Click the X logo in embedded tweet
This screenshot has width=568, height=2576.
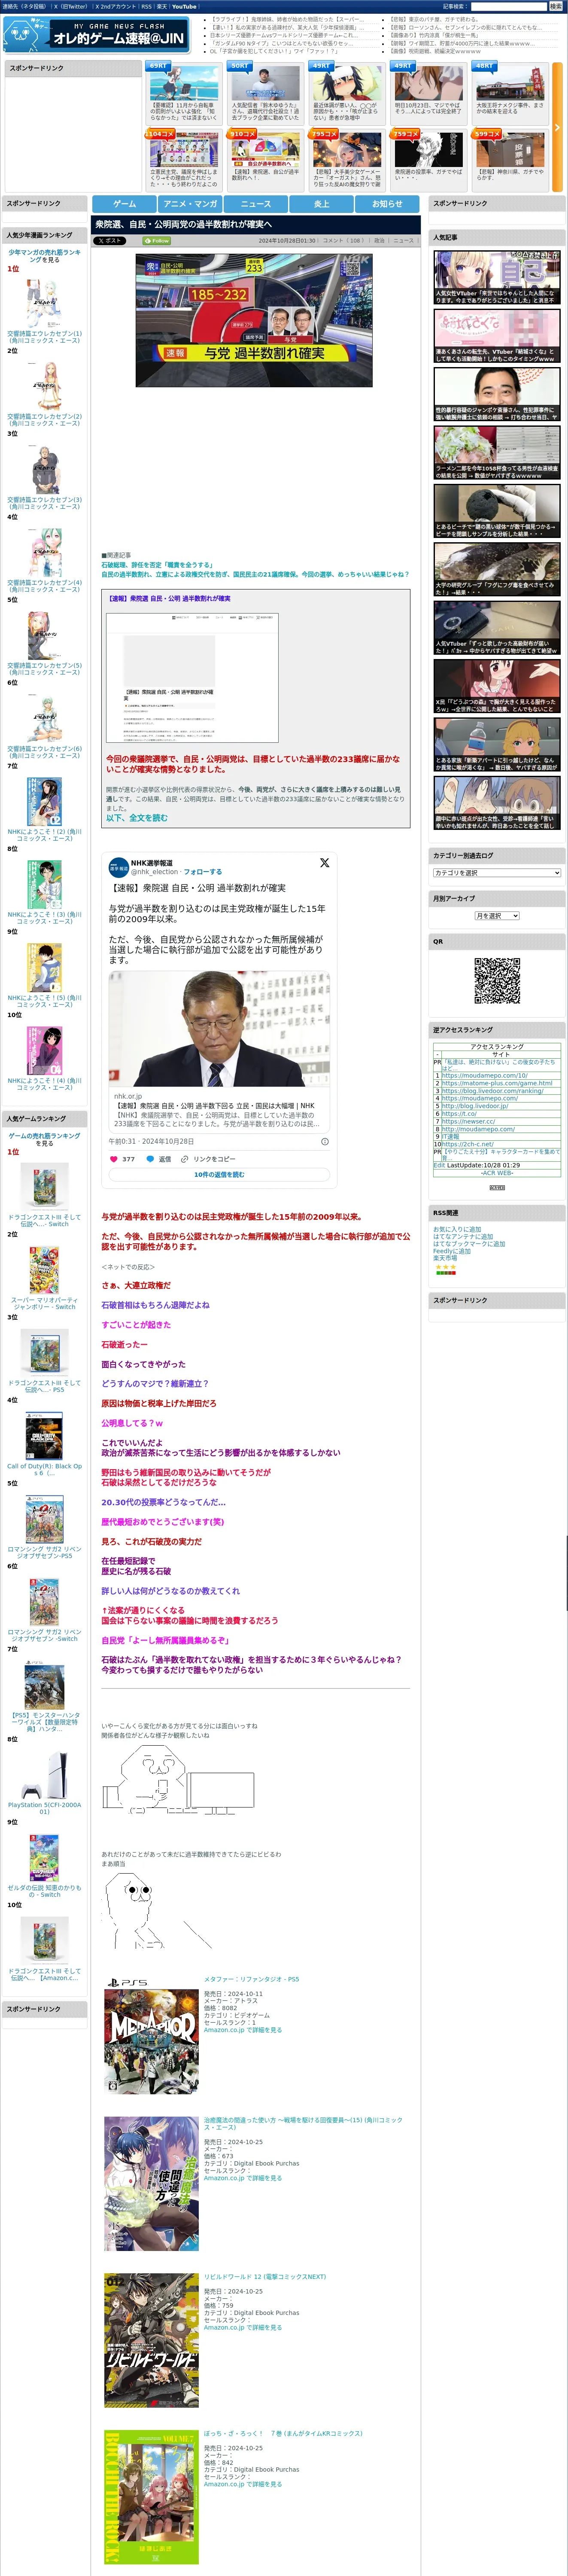(324, 862)
